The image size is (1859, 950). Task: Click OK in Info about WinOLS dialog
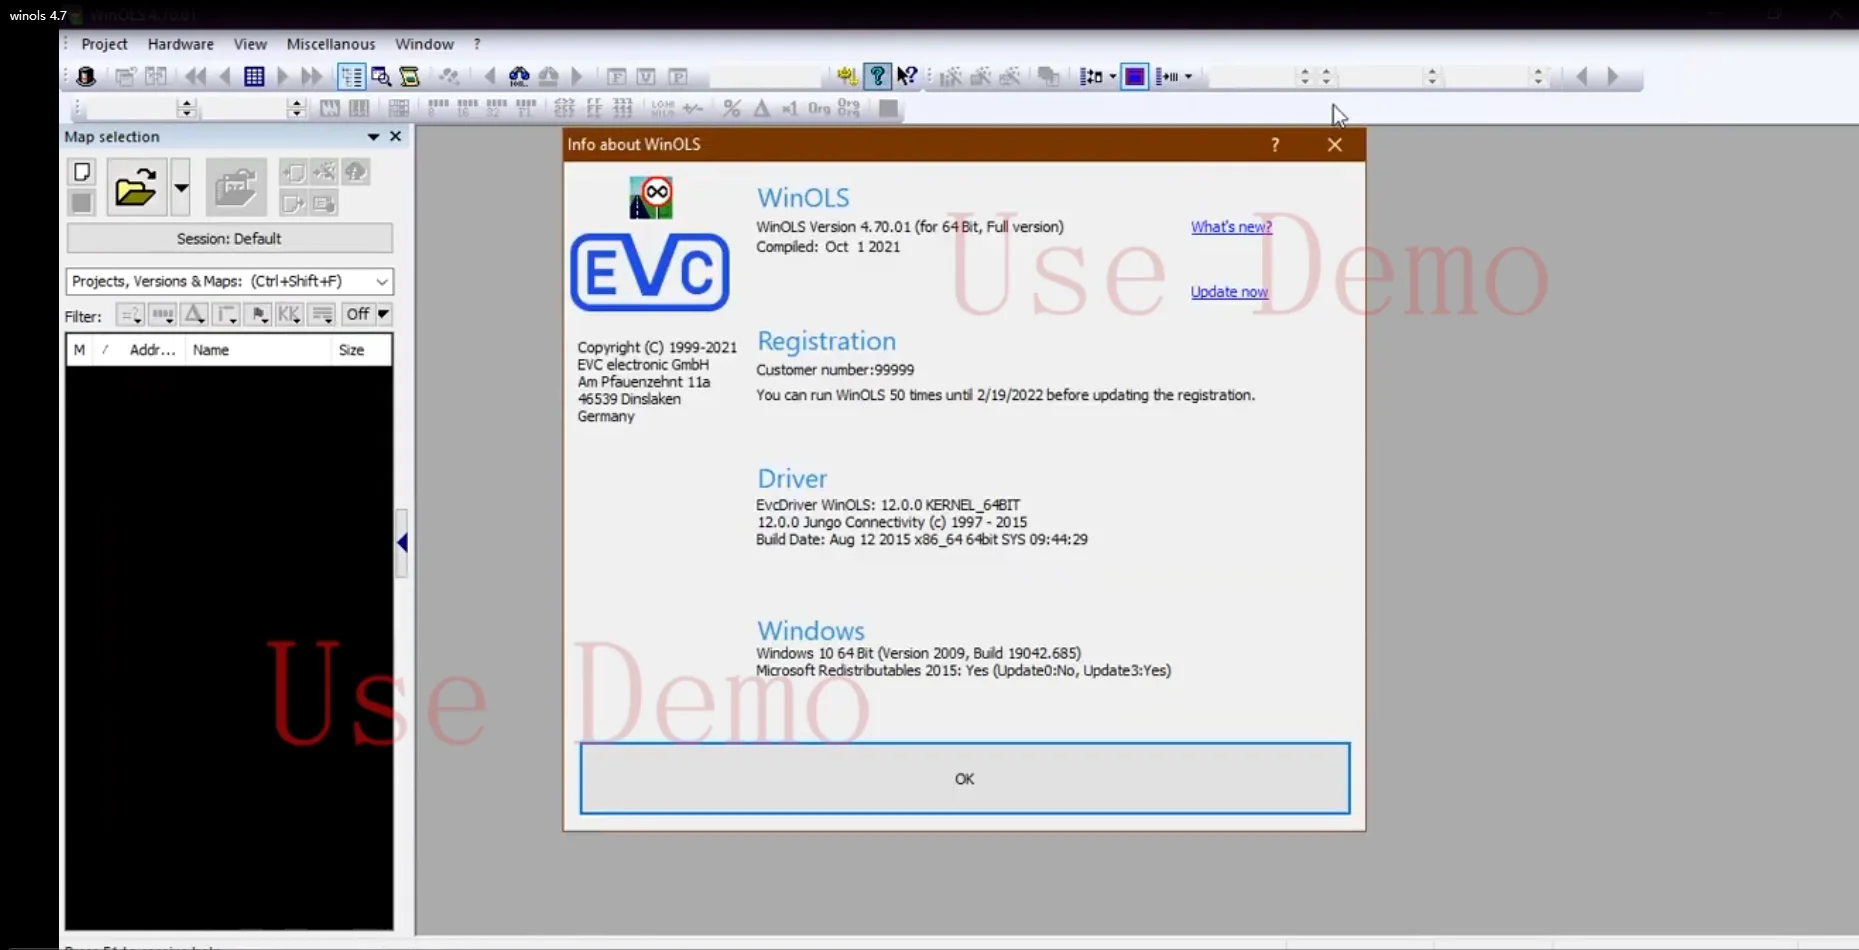[x=965, y=778]
